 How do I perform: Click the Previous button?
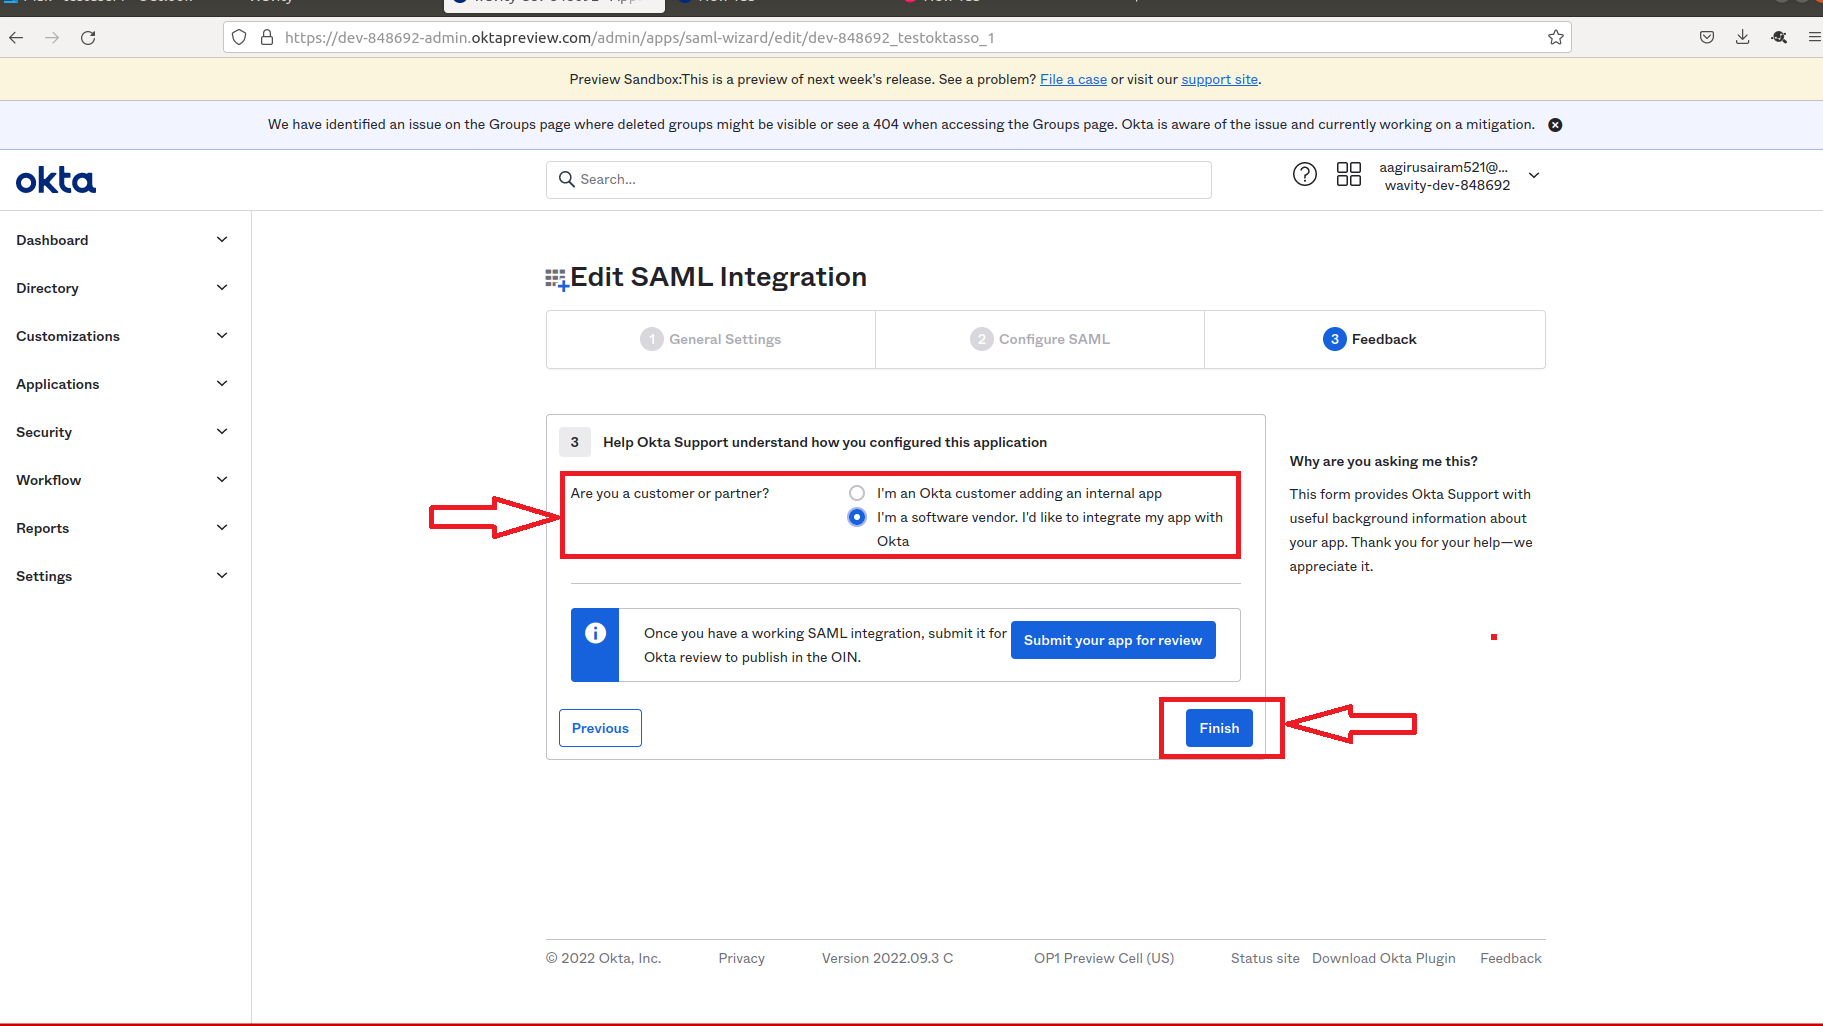pyautogui.click(x=600, y=728)
